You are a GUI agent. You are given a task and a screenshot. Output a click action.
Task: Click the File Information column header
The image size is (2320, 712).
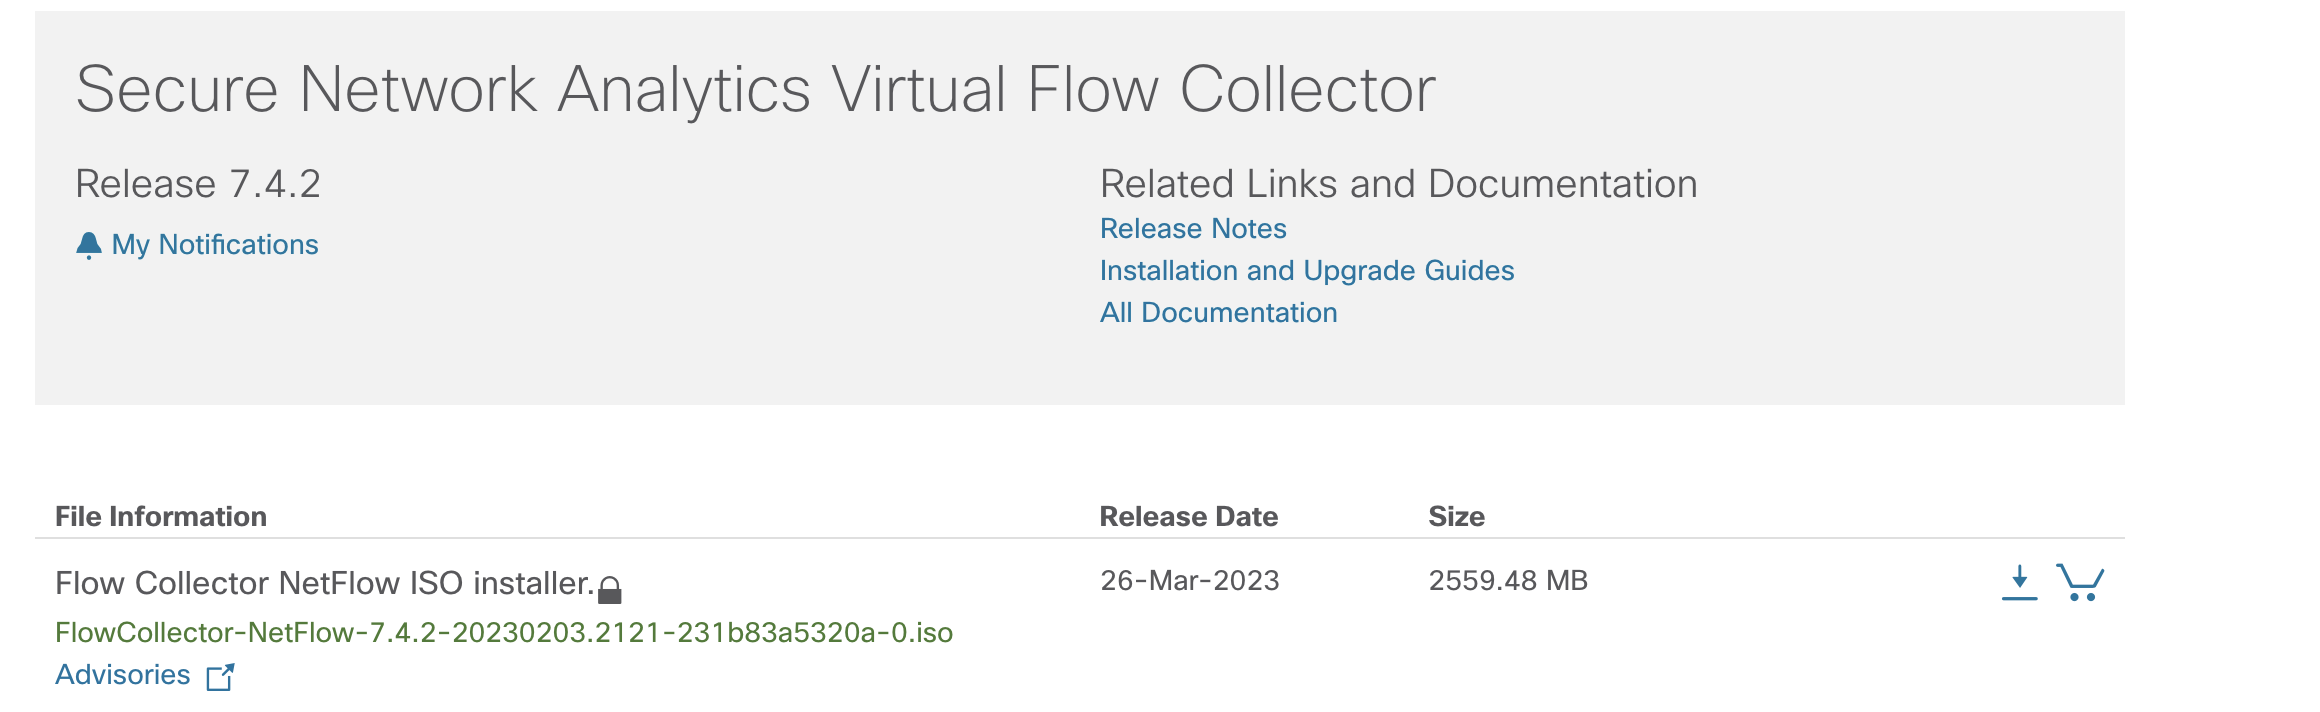click(161, 517)
